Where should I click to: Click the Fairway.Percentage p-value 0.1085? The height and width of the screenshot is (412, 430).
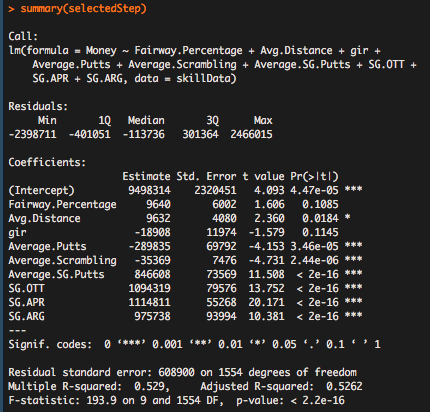coord(320,204)
